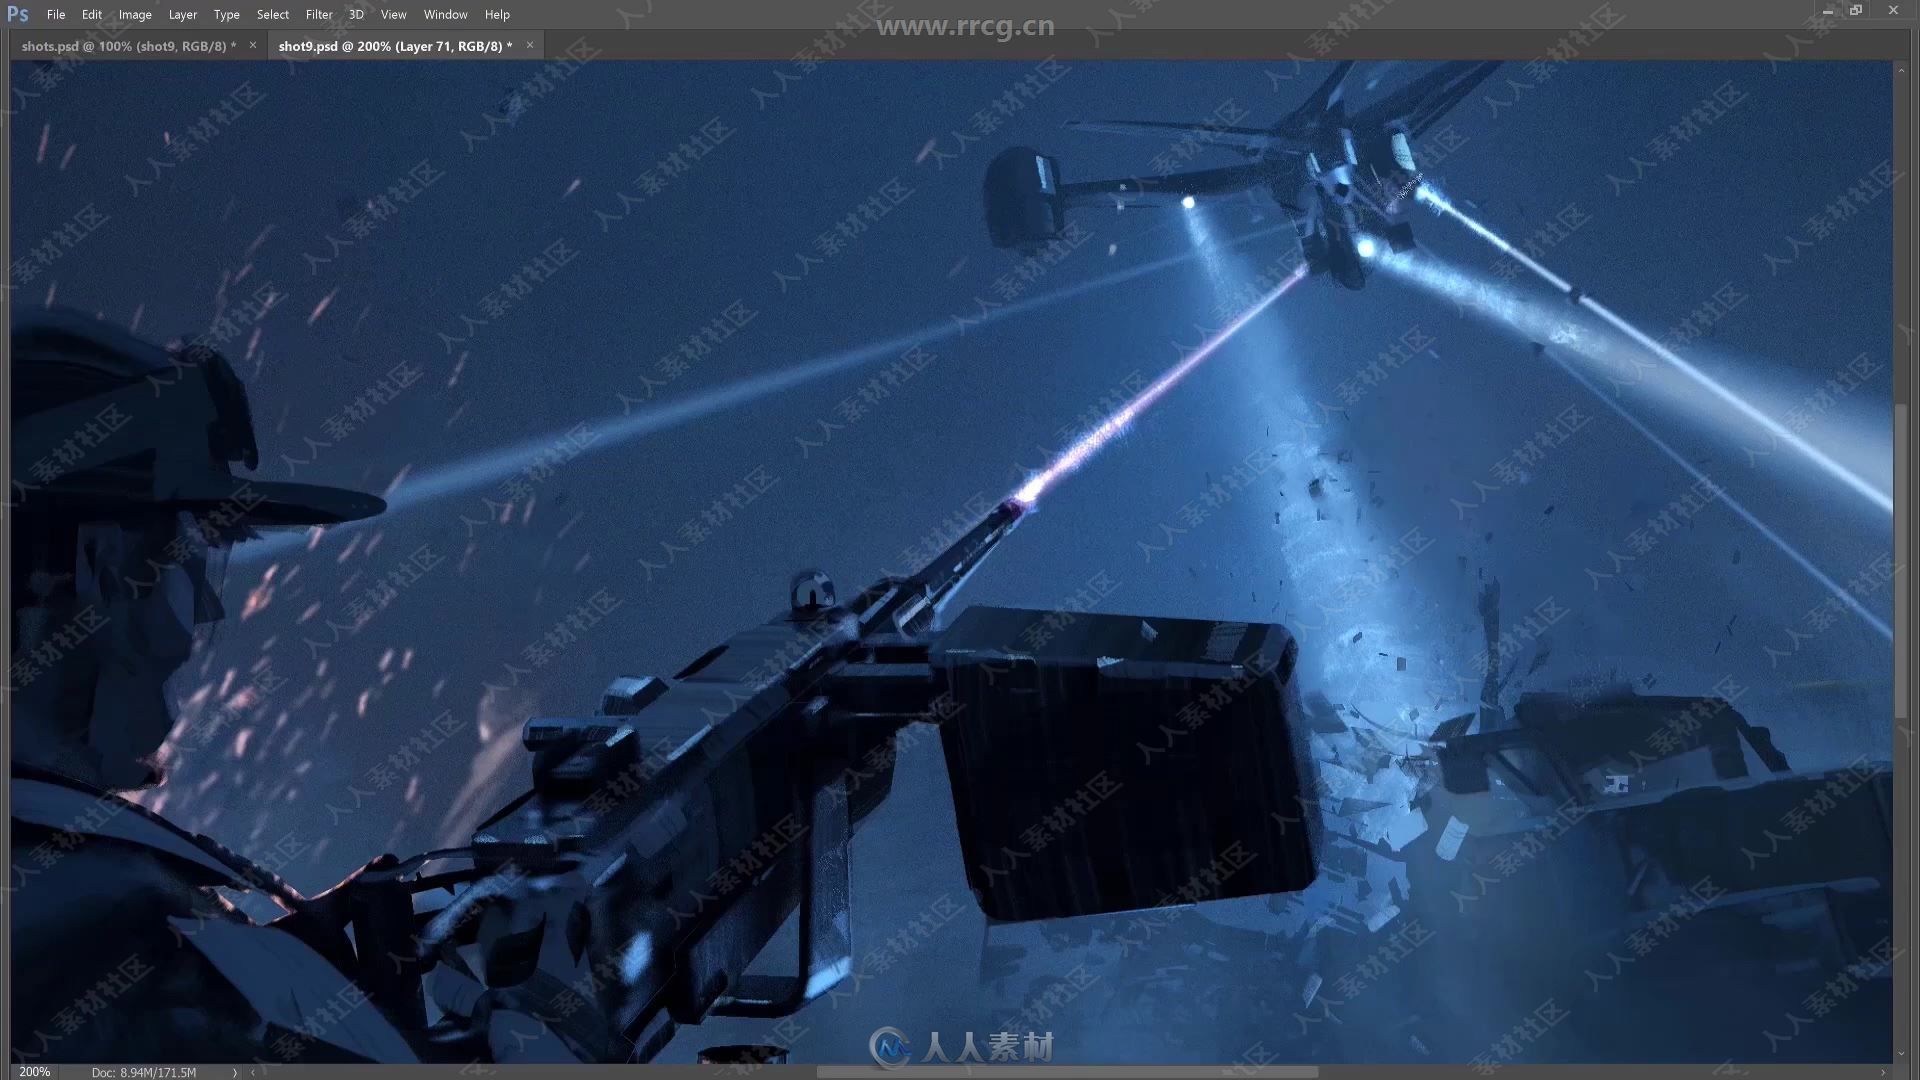Open the Type menu
The width and height of the screenshot is (1920, 1080).
pyautogui.click(x=227, y=14)
